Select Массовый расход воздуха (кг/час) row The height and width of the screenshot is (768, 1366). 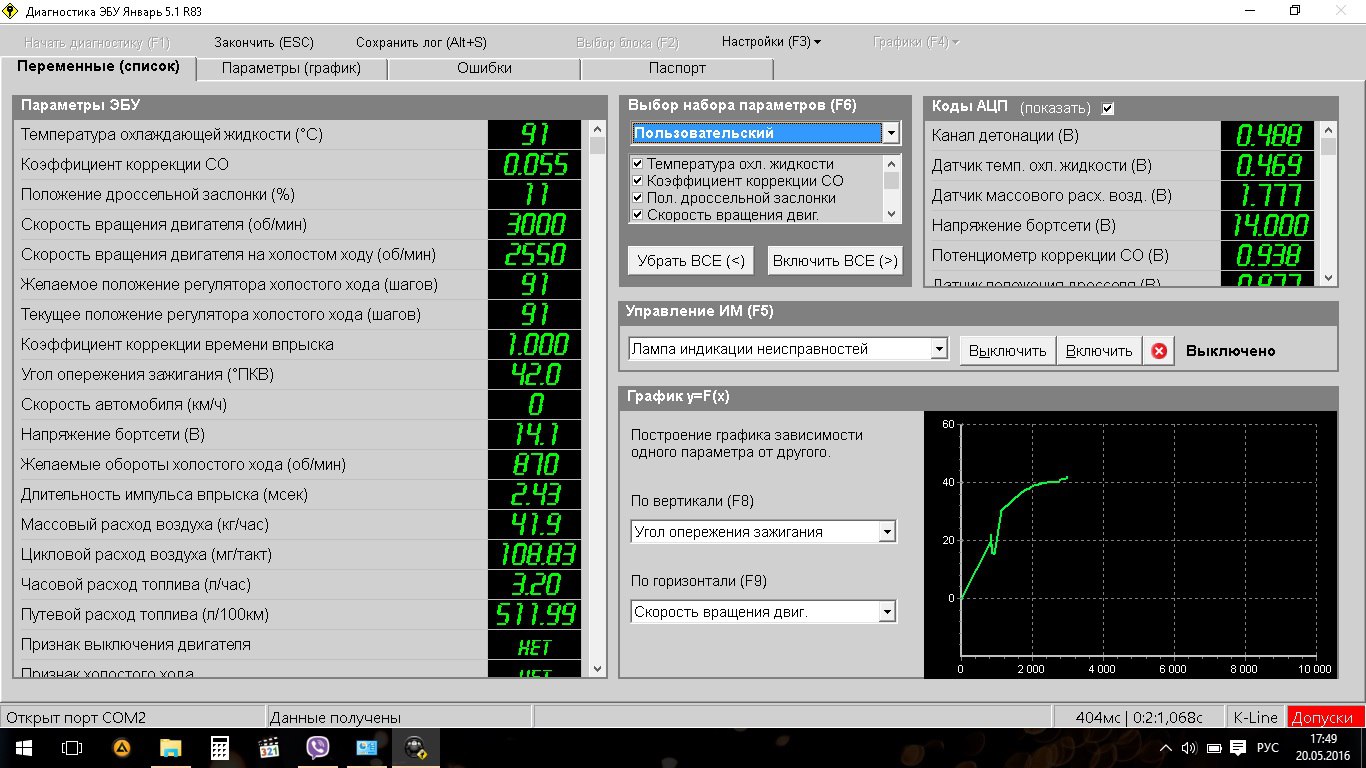pos(299,524)
